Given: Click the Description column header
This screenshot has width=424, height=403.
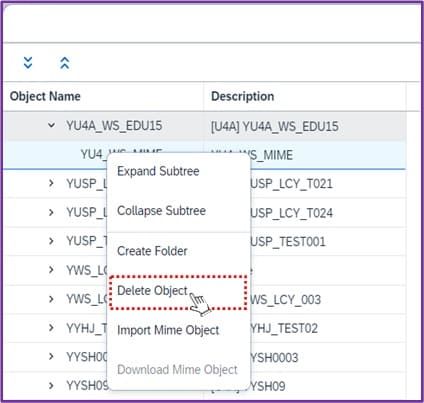Looking at the screenshot, I should (x=243, y=96).
